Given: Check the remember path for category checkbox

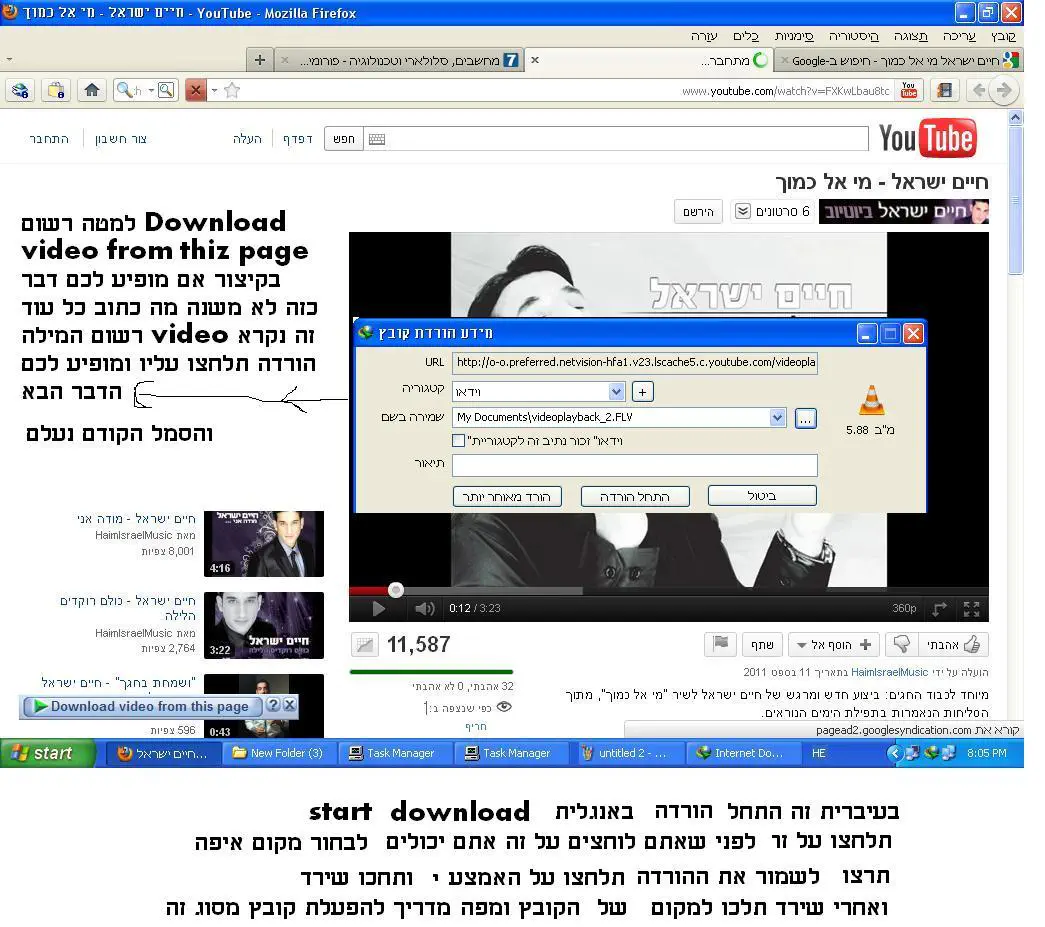Looking at the screenshot, I should click(x=459, y=440).
